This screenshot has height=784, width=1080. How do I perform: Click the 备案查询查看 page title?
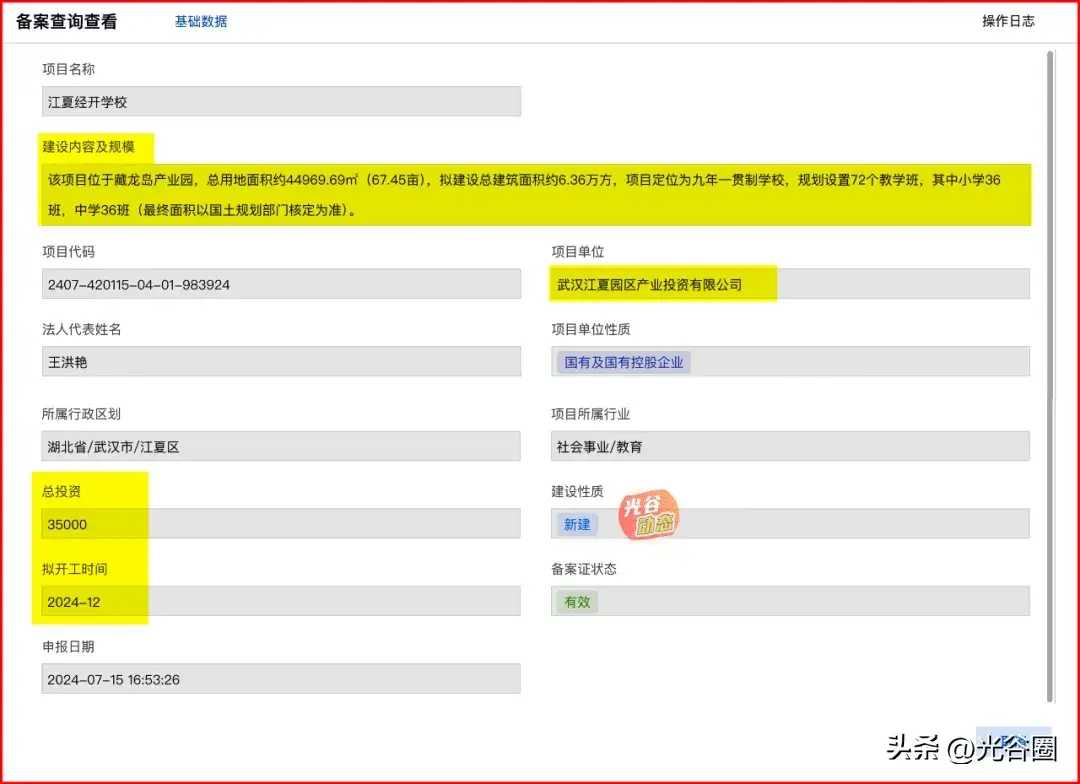(67, 21)
